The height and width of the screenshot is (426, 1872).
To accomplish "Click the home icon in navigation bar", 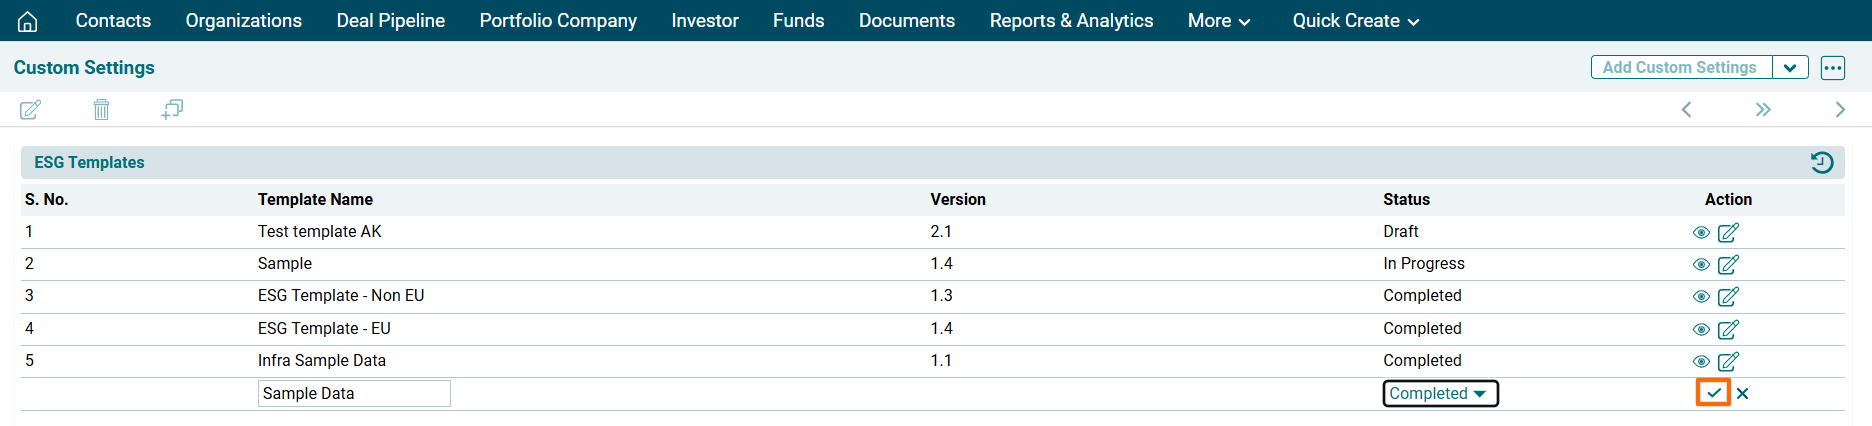I will pos(28,21).
